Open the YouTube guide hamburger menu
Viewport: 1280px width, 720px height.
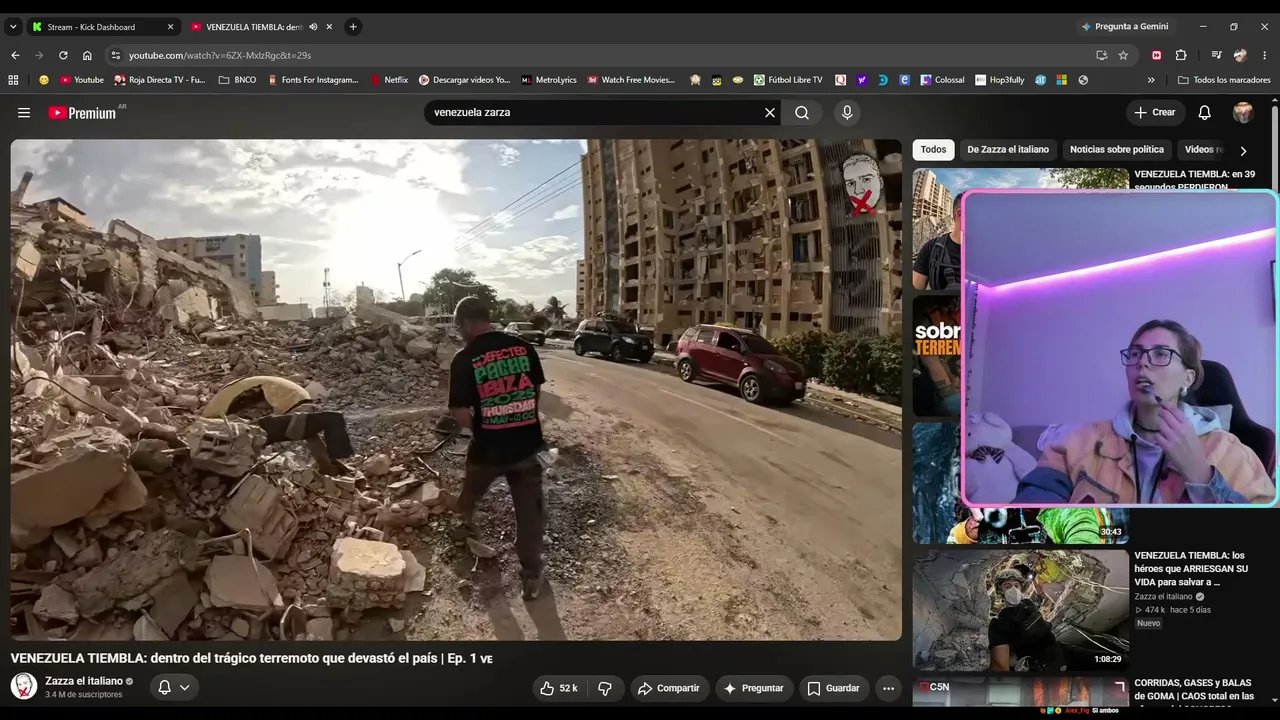click(24, 113)
